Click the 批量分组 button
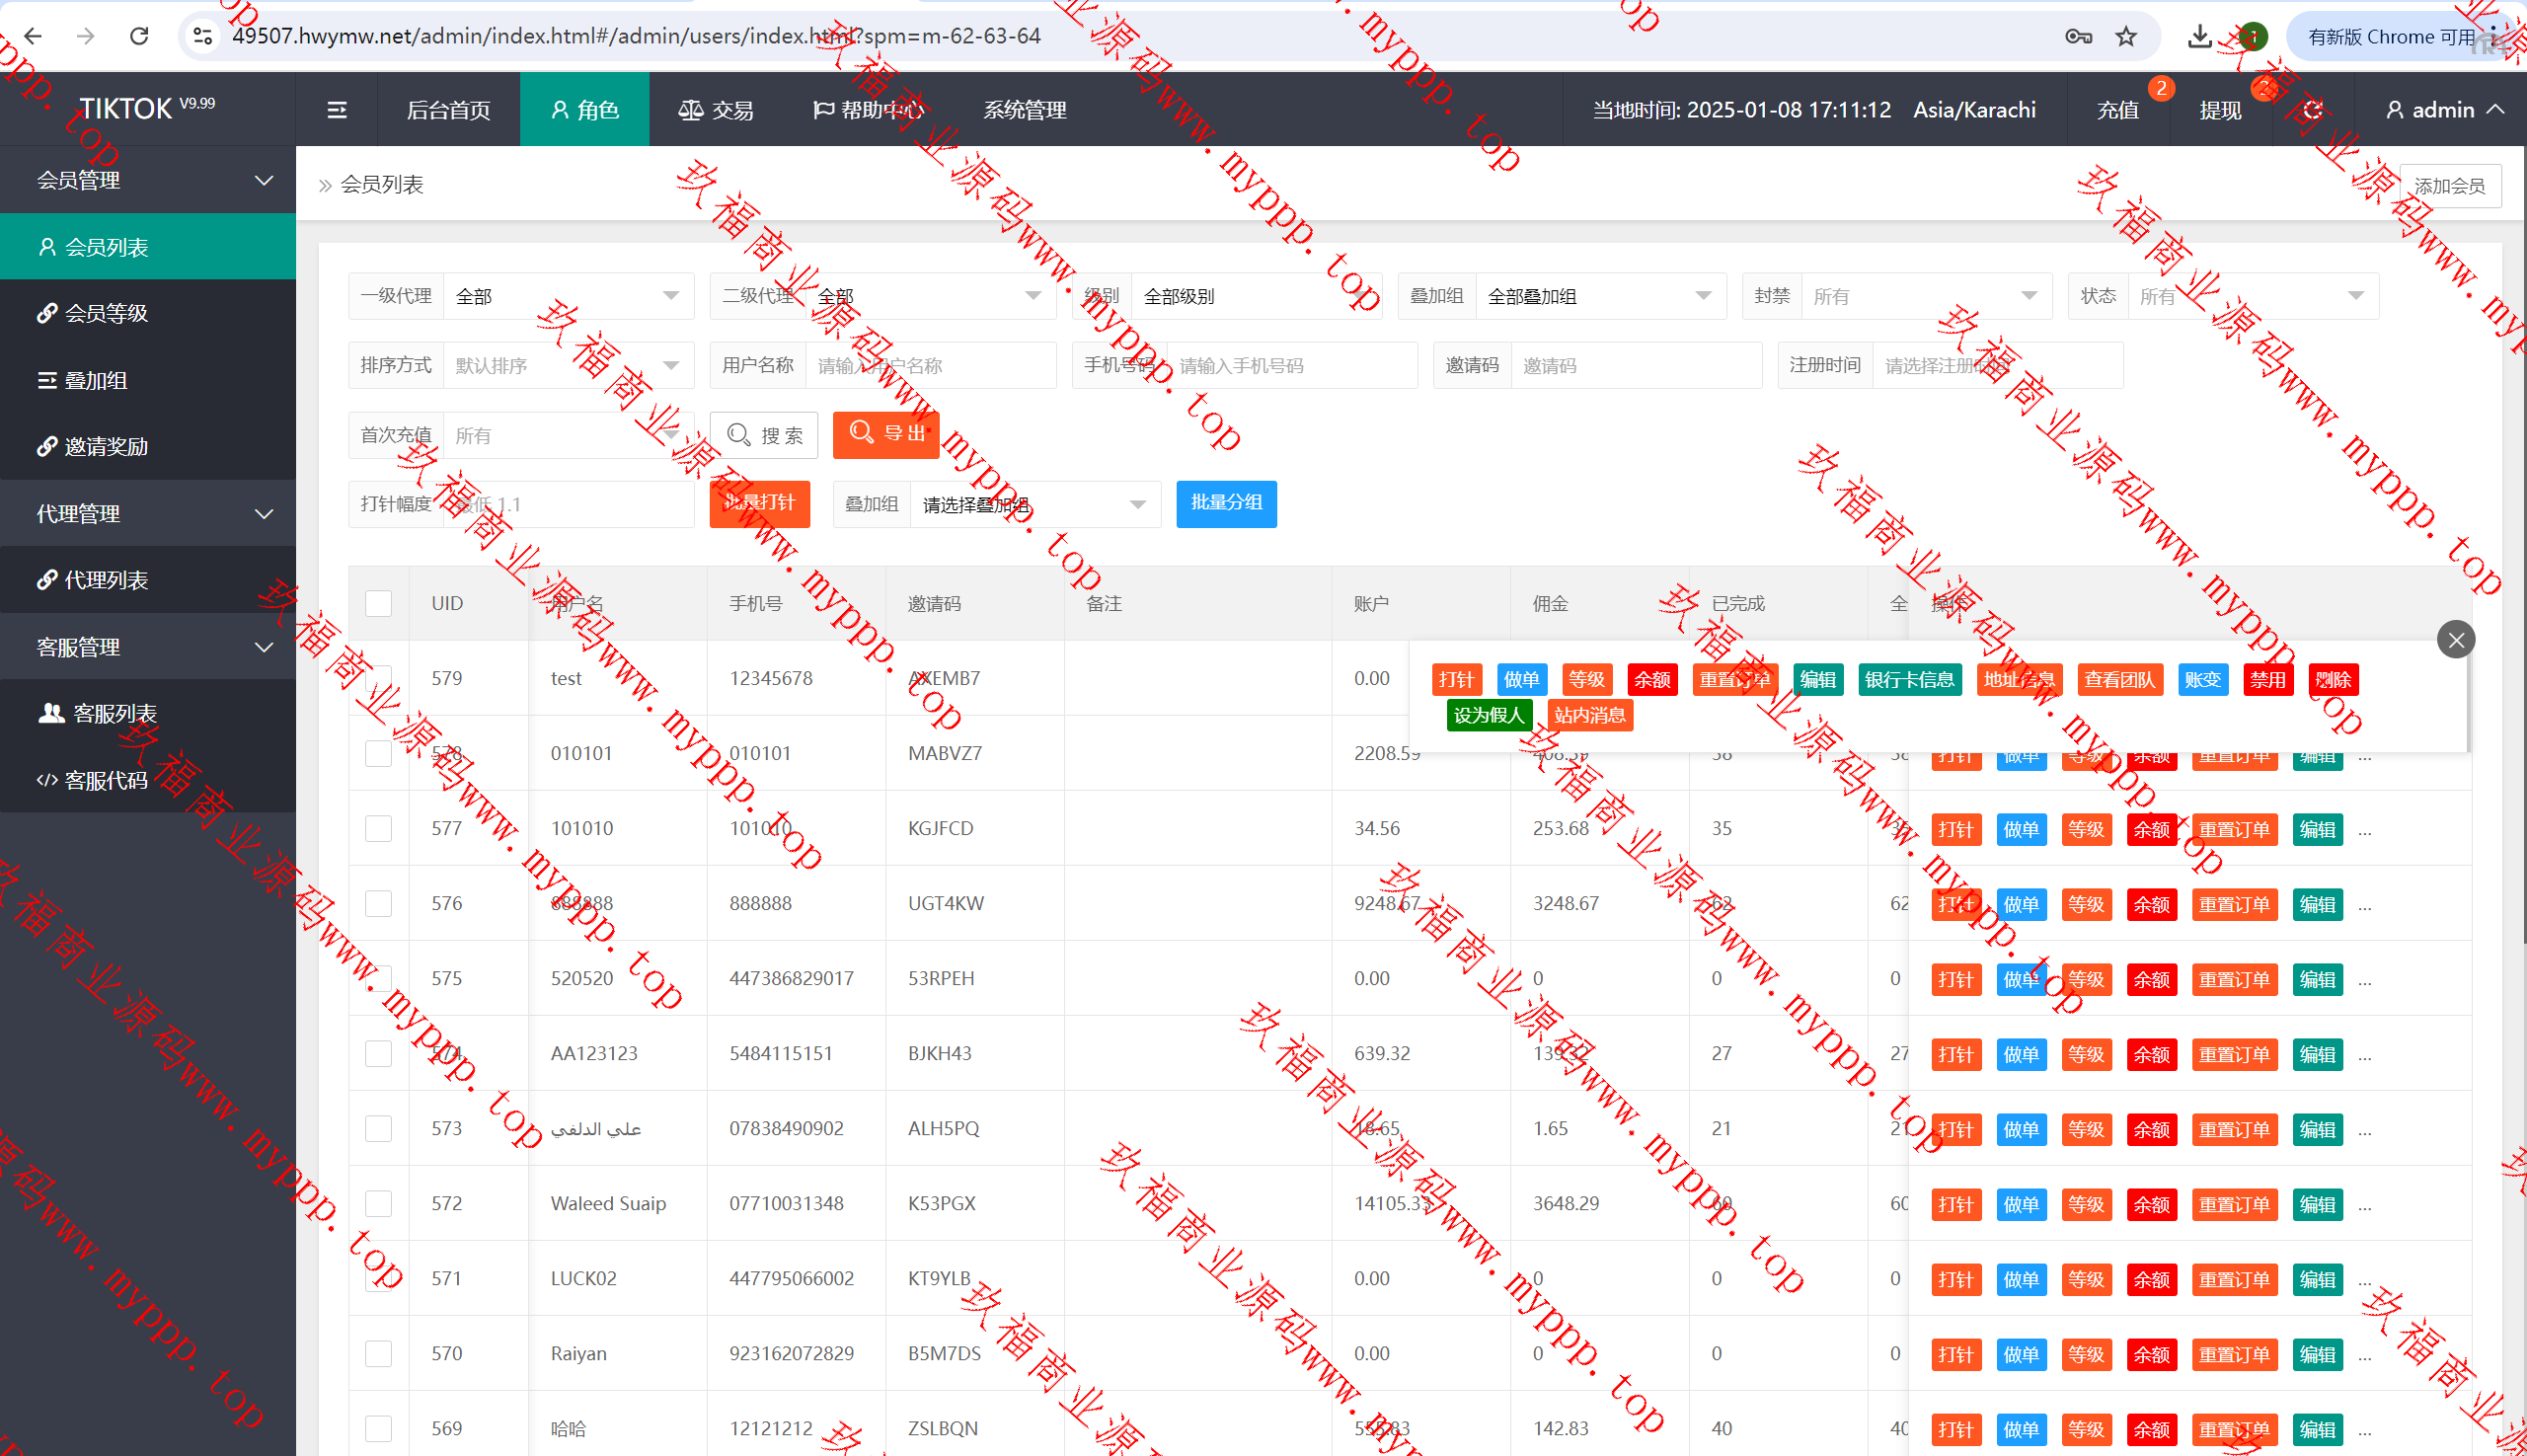Screen dimensions: 2527x1456 1226,503
